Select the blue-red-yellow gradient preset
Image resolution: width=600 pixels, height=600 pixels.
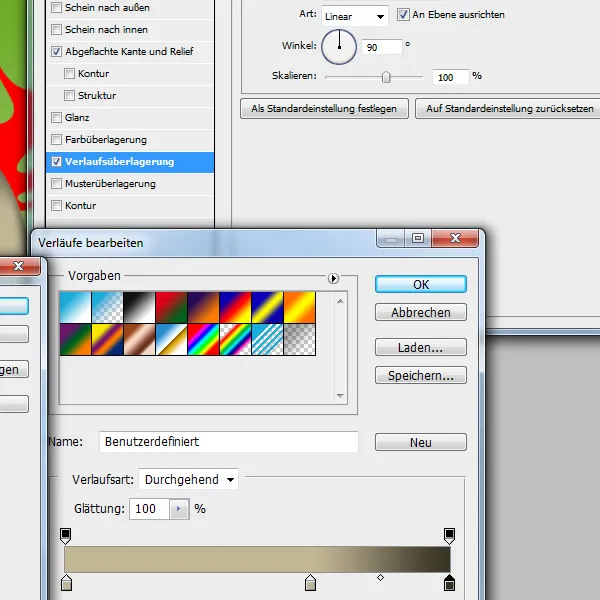[236, 308]
